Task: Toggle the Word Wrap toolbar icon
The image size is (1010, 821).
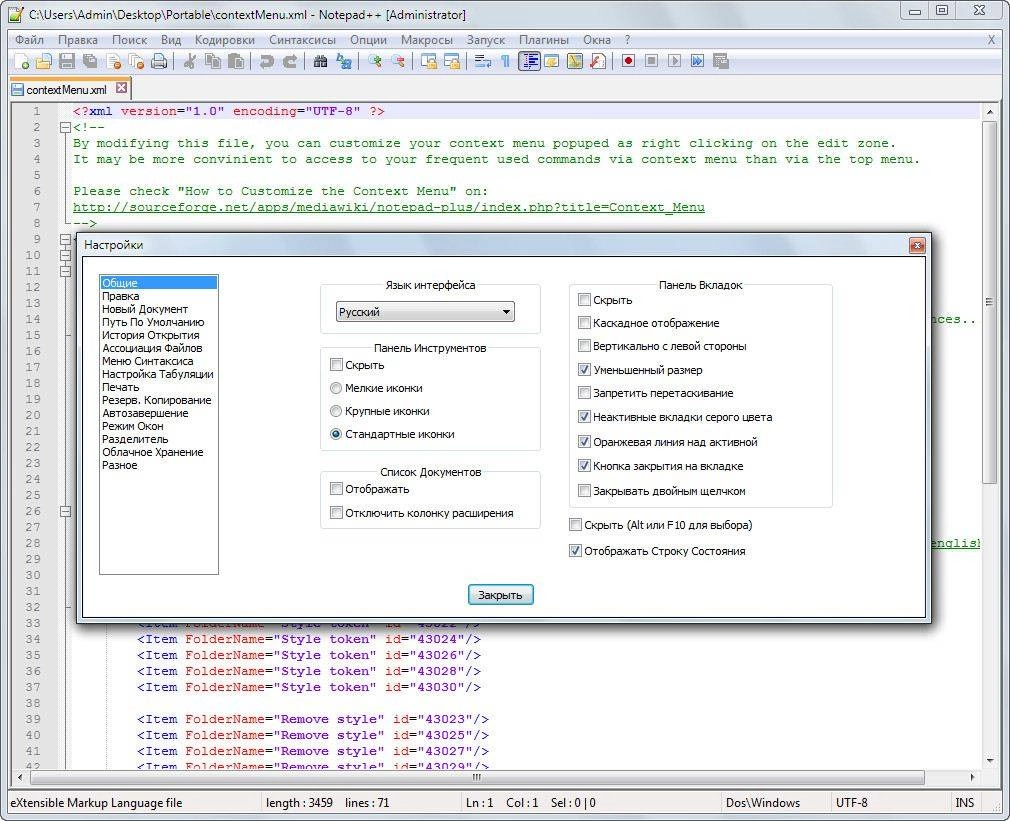Action: click(482, 62)
